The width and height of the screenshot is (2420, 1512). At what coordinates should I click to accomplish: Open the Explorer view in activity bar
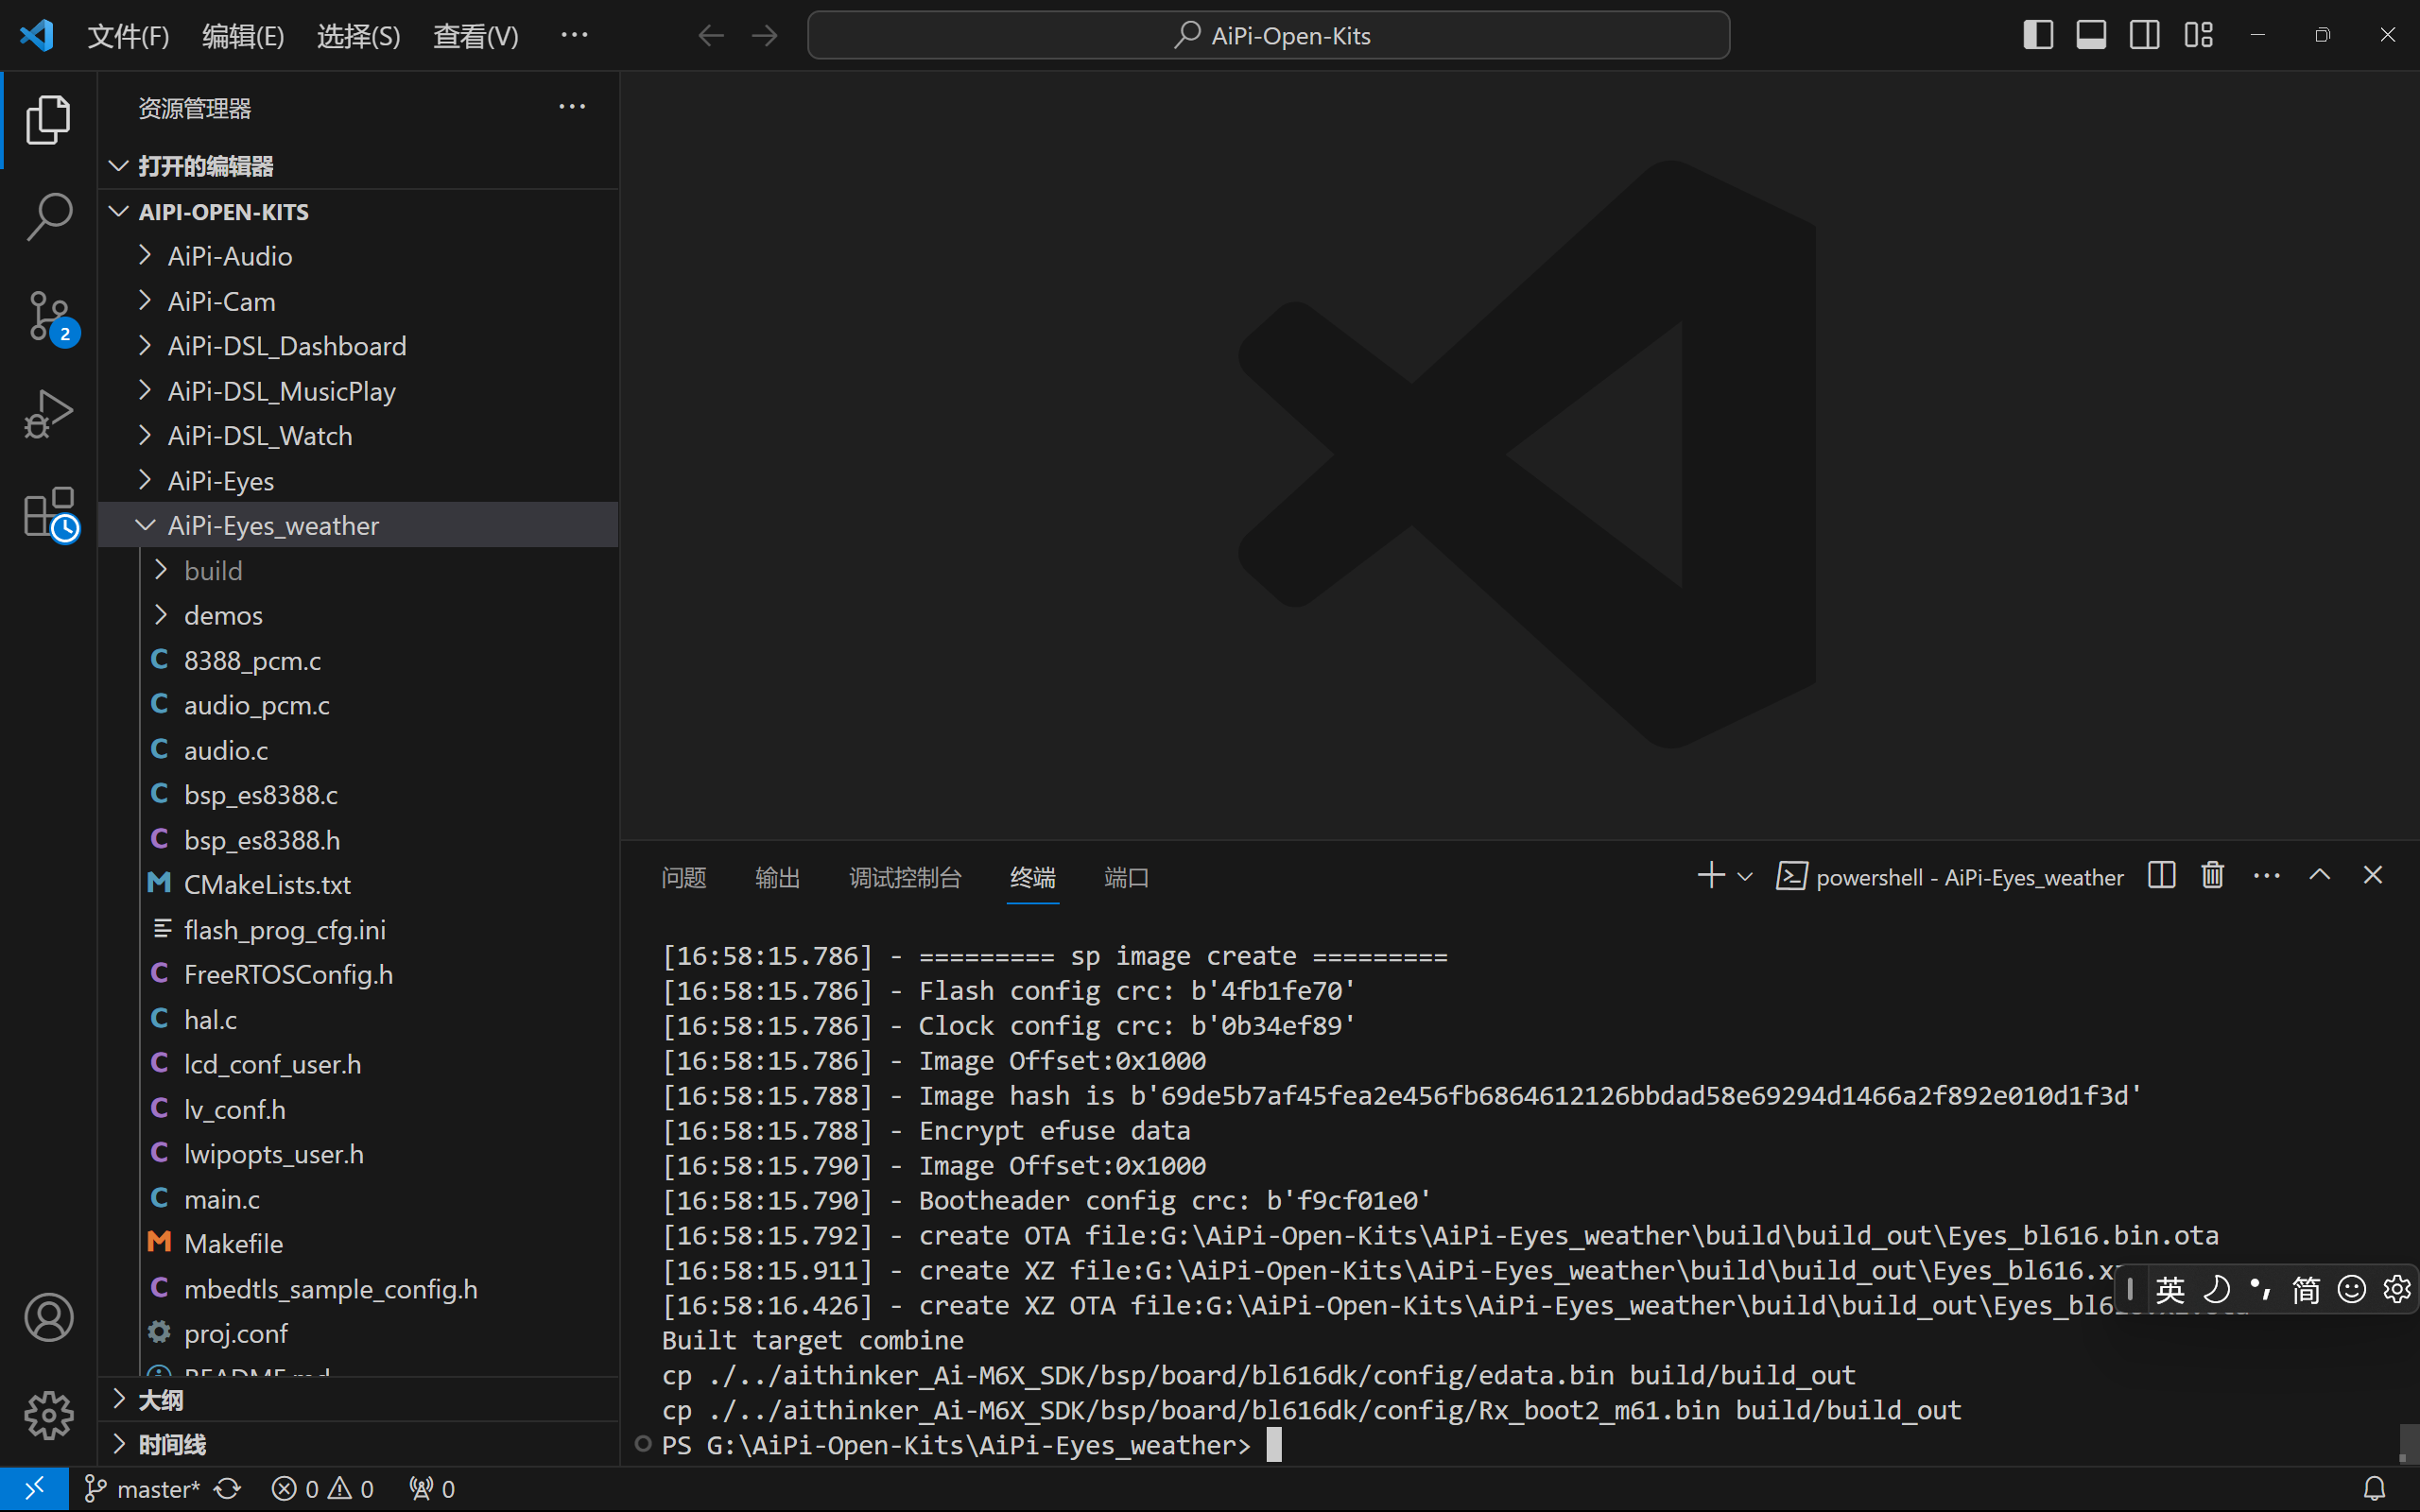coord(48,120)
